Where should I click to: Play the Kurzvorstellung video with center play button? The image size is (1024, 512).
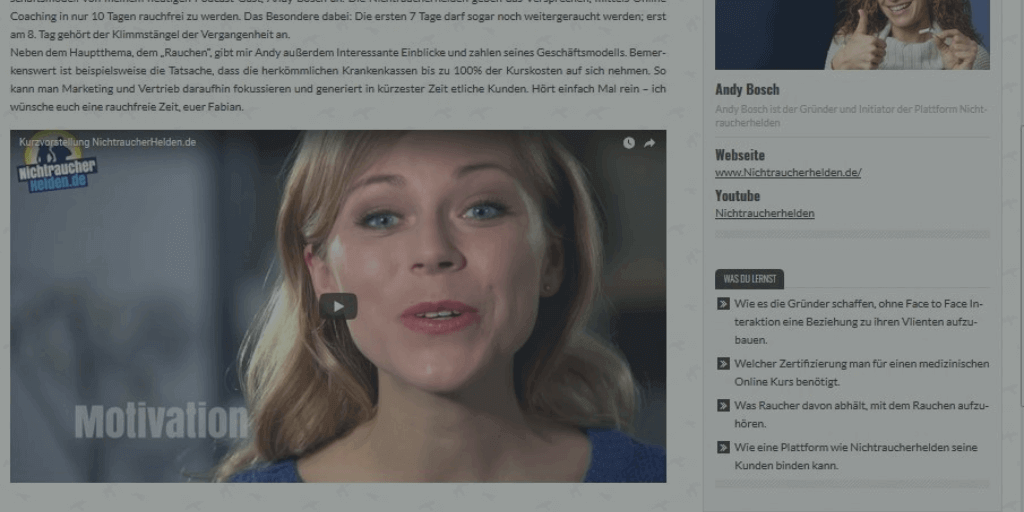point(338,306)
